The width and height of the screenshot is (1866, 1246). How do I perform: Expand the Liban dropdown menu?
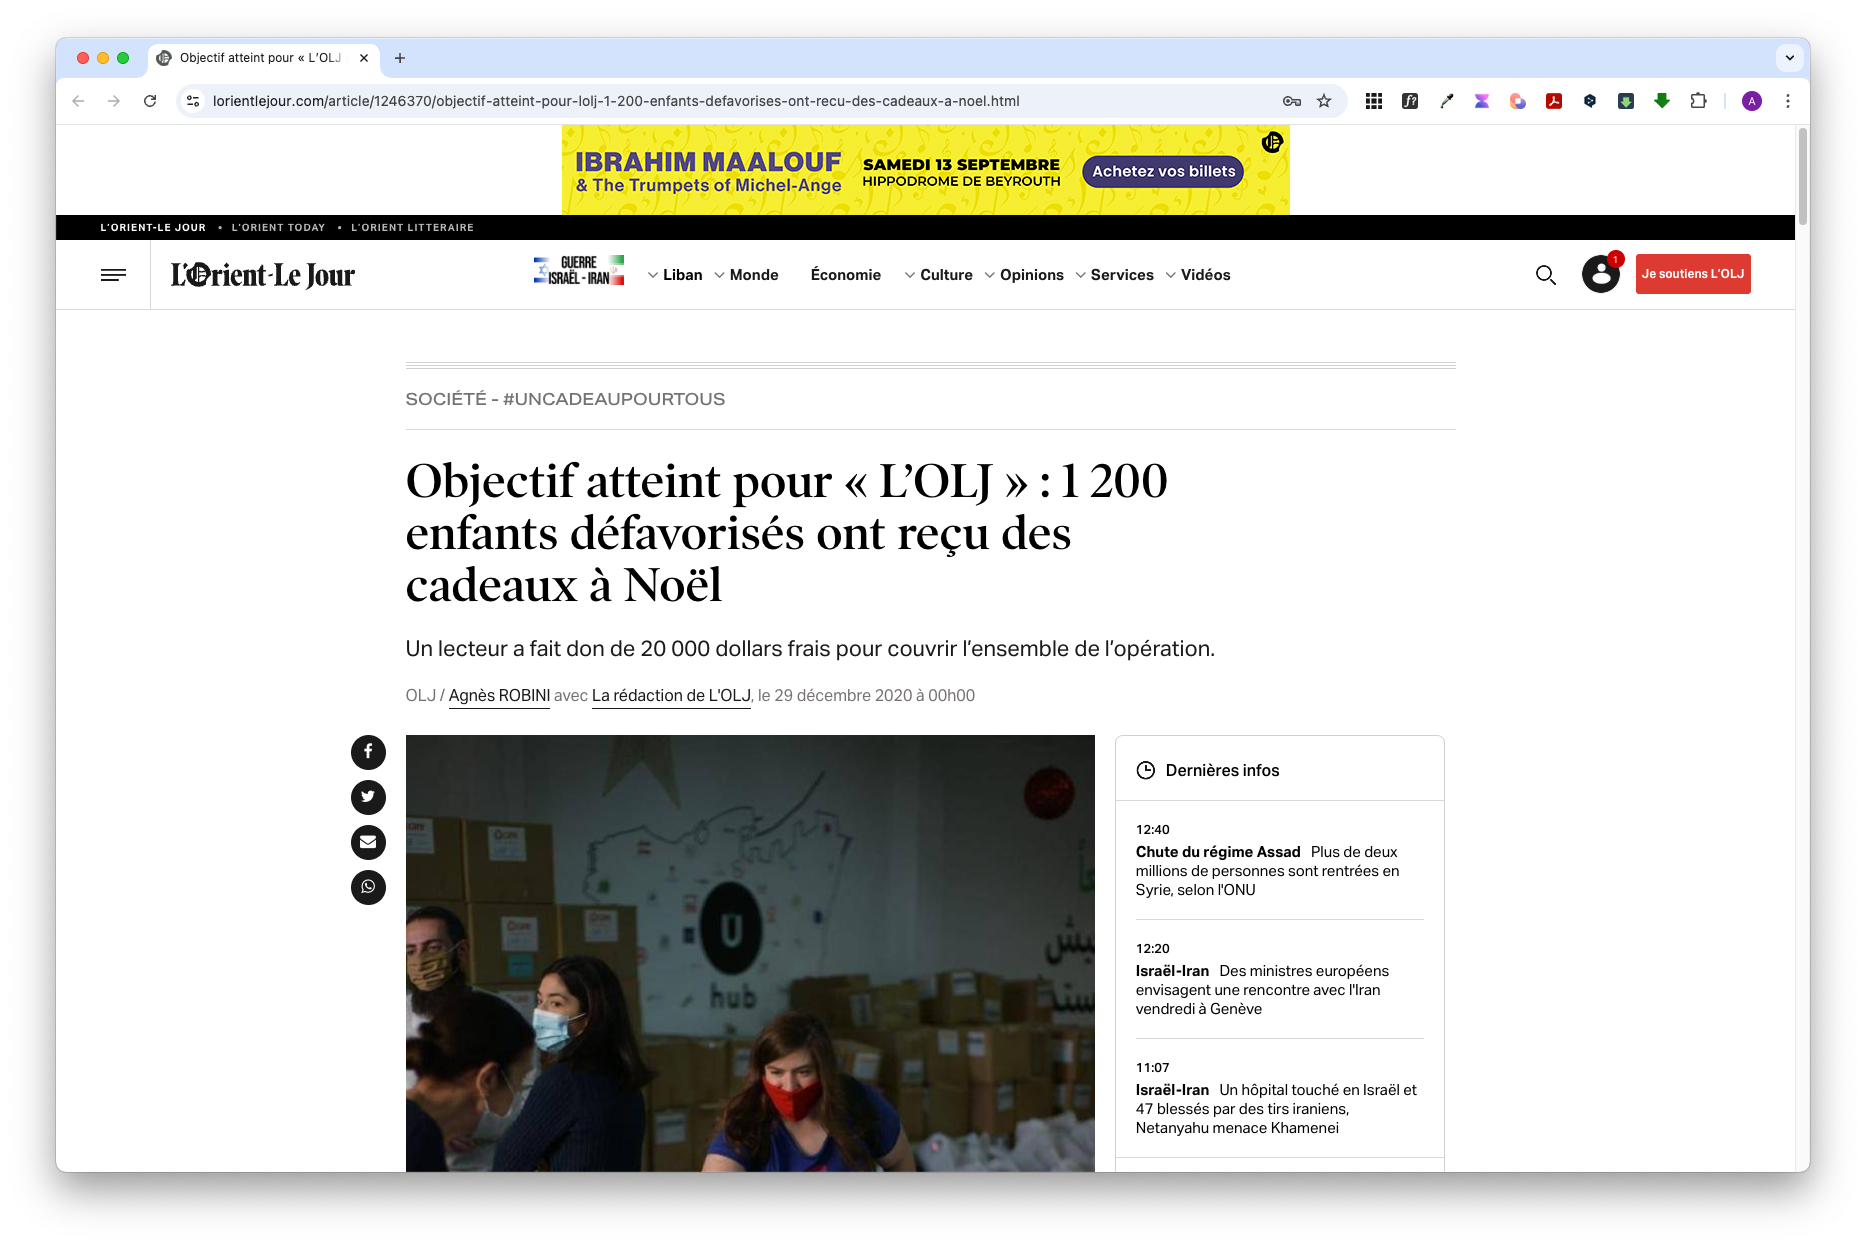(683, 274)
